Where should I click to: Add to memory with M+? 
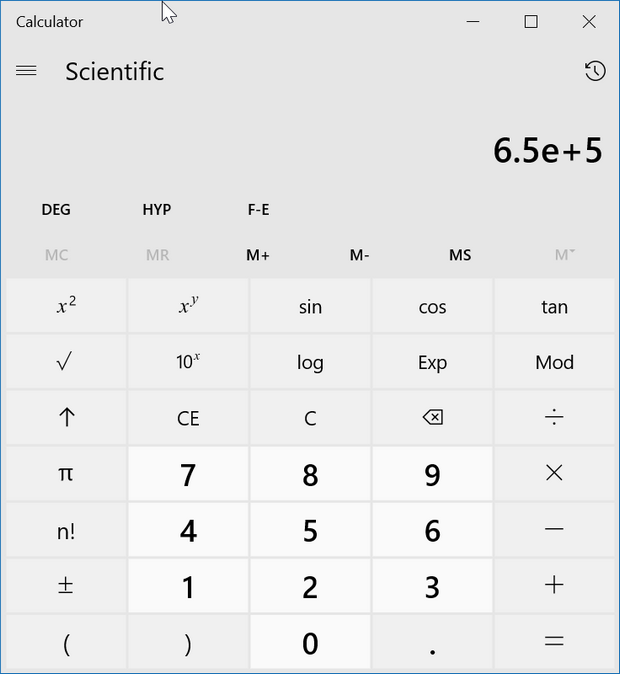[258, 255]
